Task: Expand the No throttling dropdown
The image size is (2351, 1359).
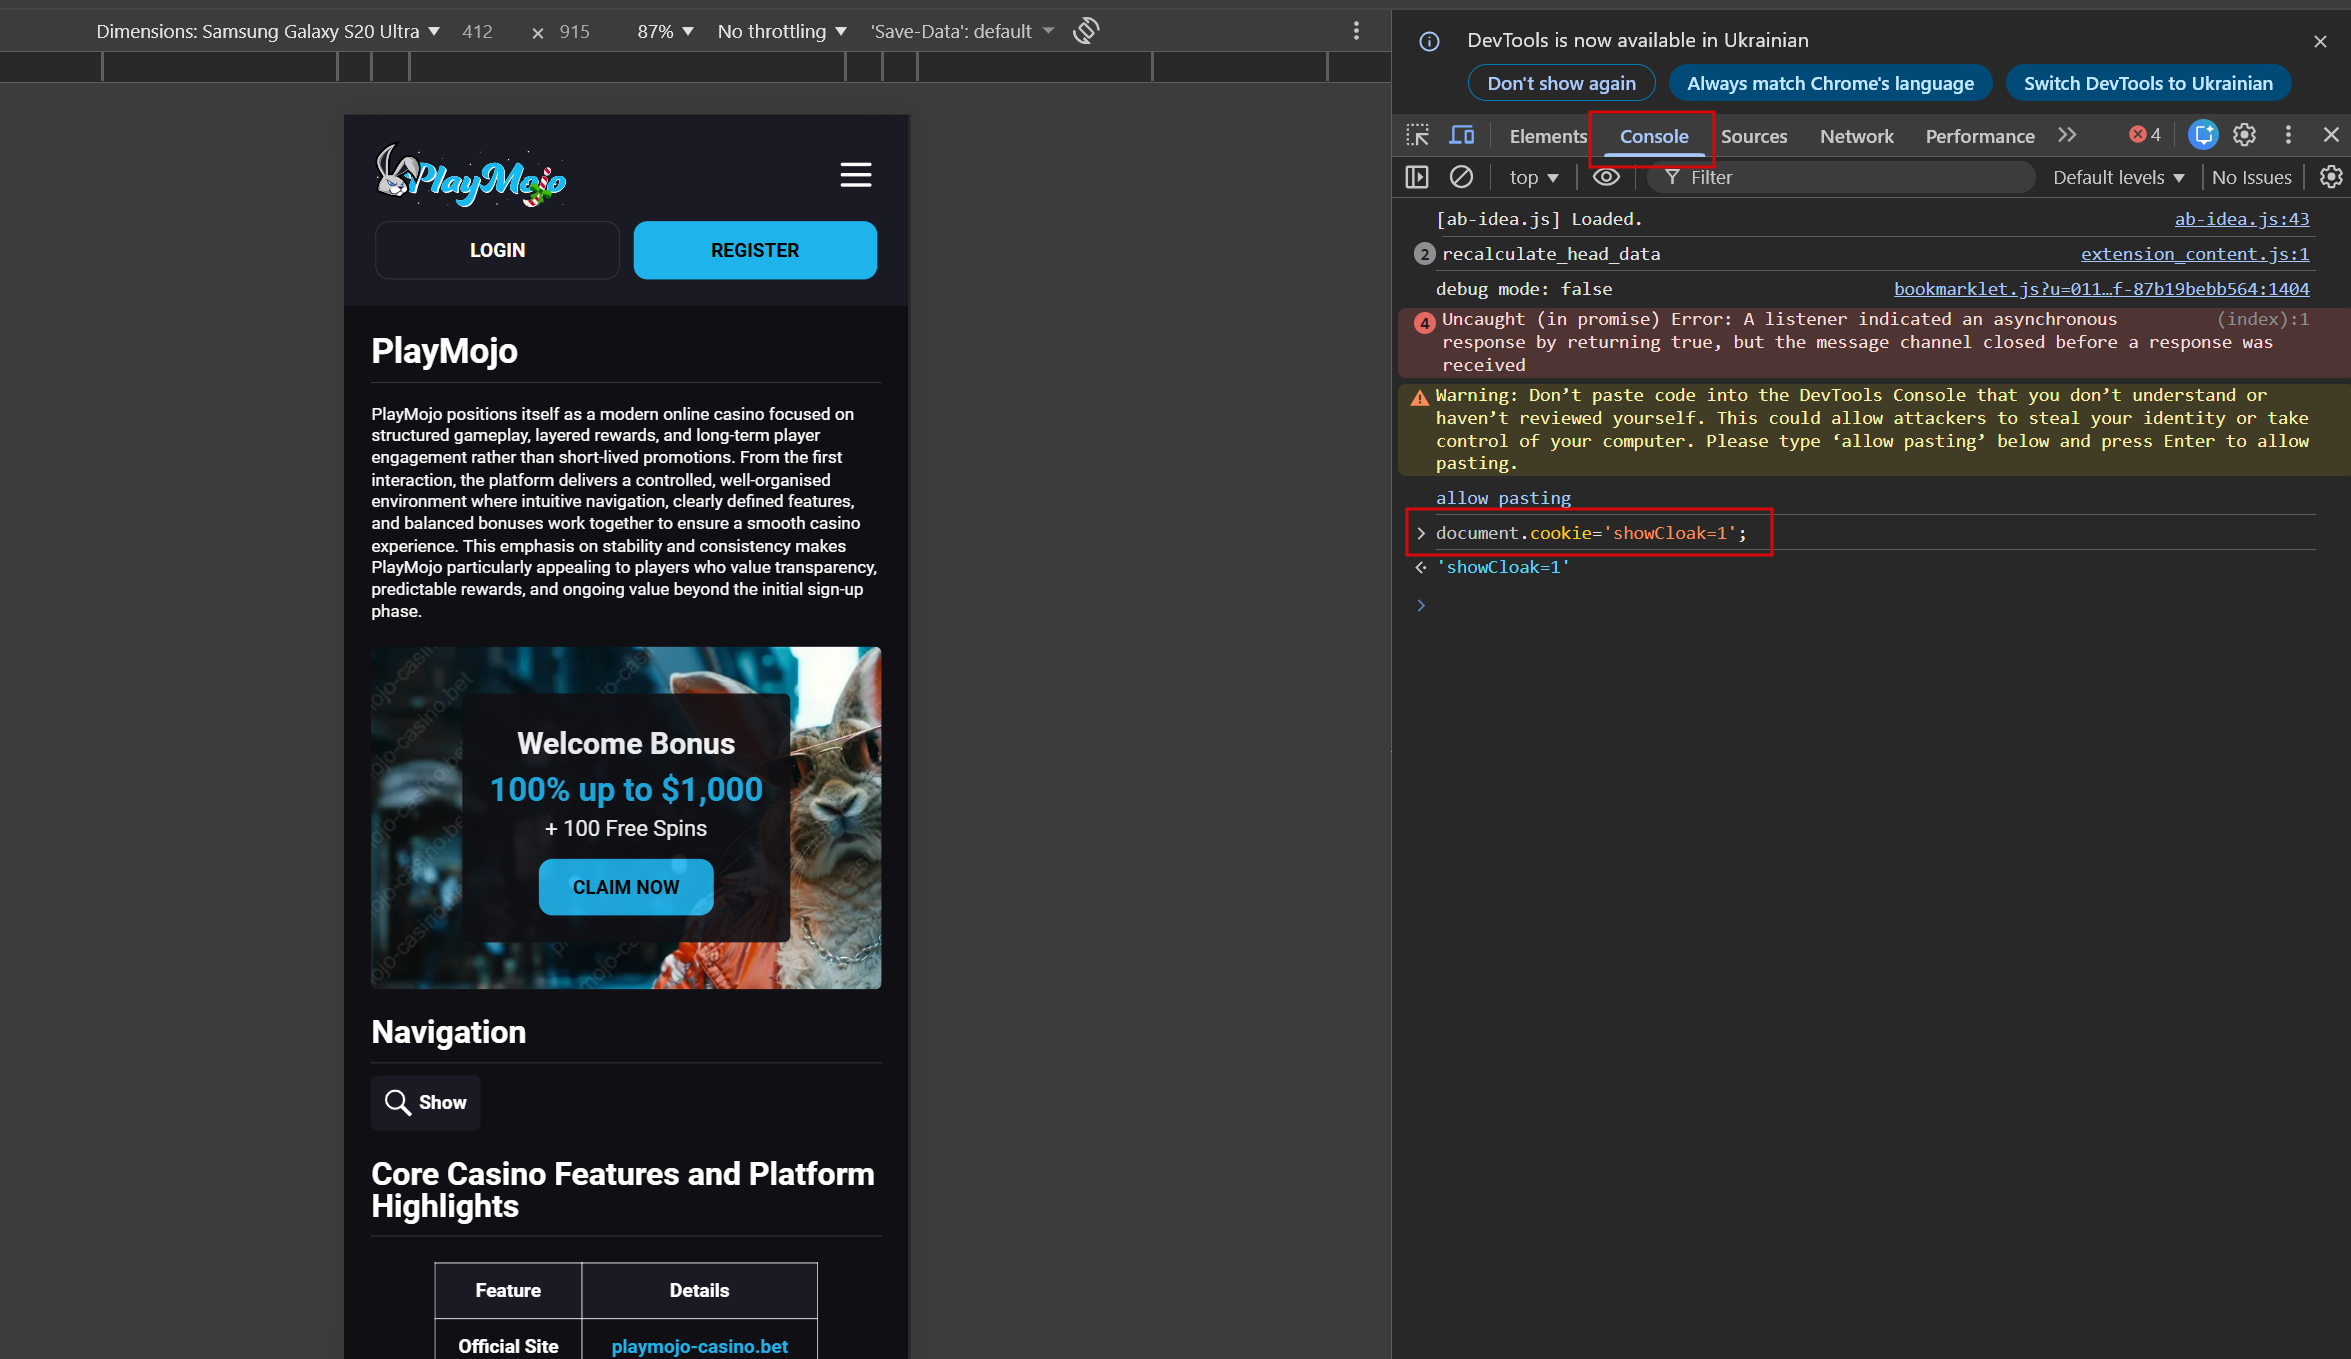Action: click(x=781, y=31)
